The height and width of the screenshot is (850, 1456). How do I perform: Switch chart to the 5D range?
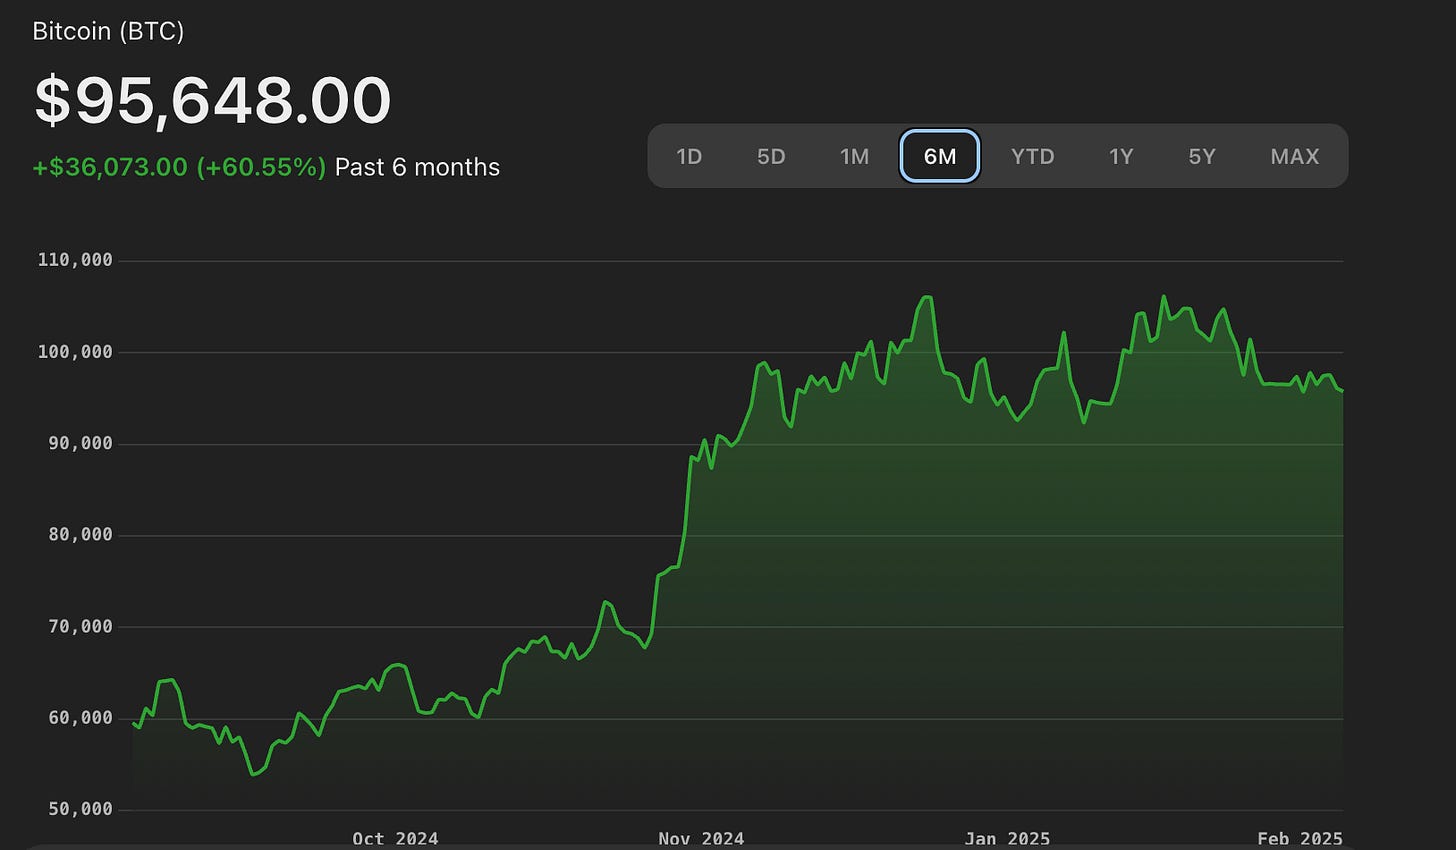(x=771, y=156)
